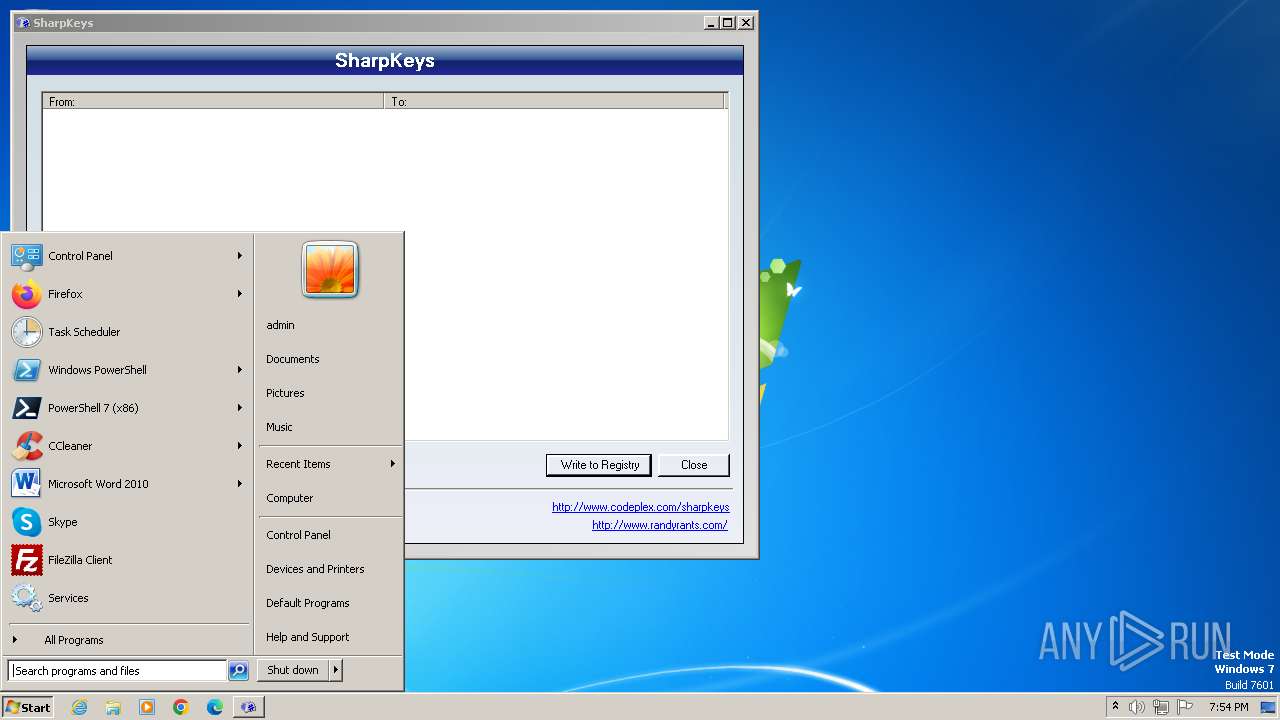This screenshot has width=1280, height=720.
Task: Launch Windows Media Player from taskbar
Action: coord(147,707)
